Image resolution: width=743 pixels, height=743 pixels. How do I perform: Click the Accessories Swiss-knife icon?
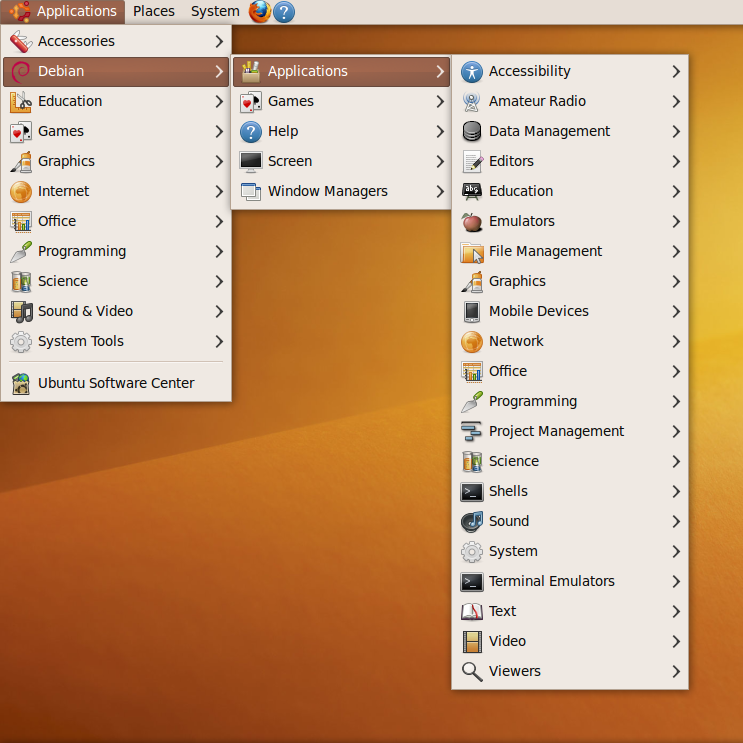[x=21, y=41]
